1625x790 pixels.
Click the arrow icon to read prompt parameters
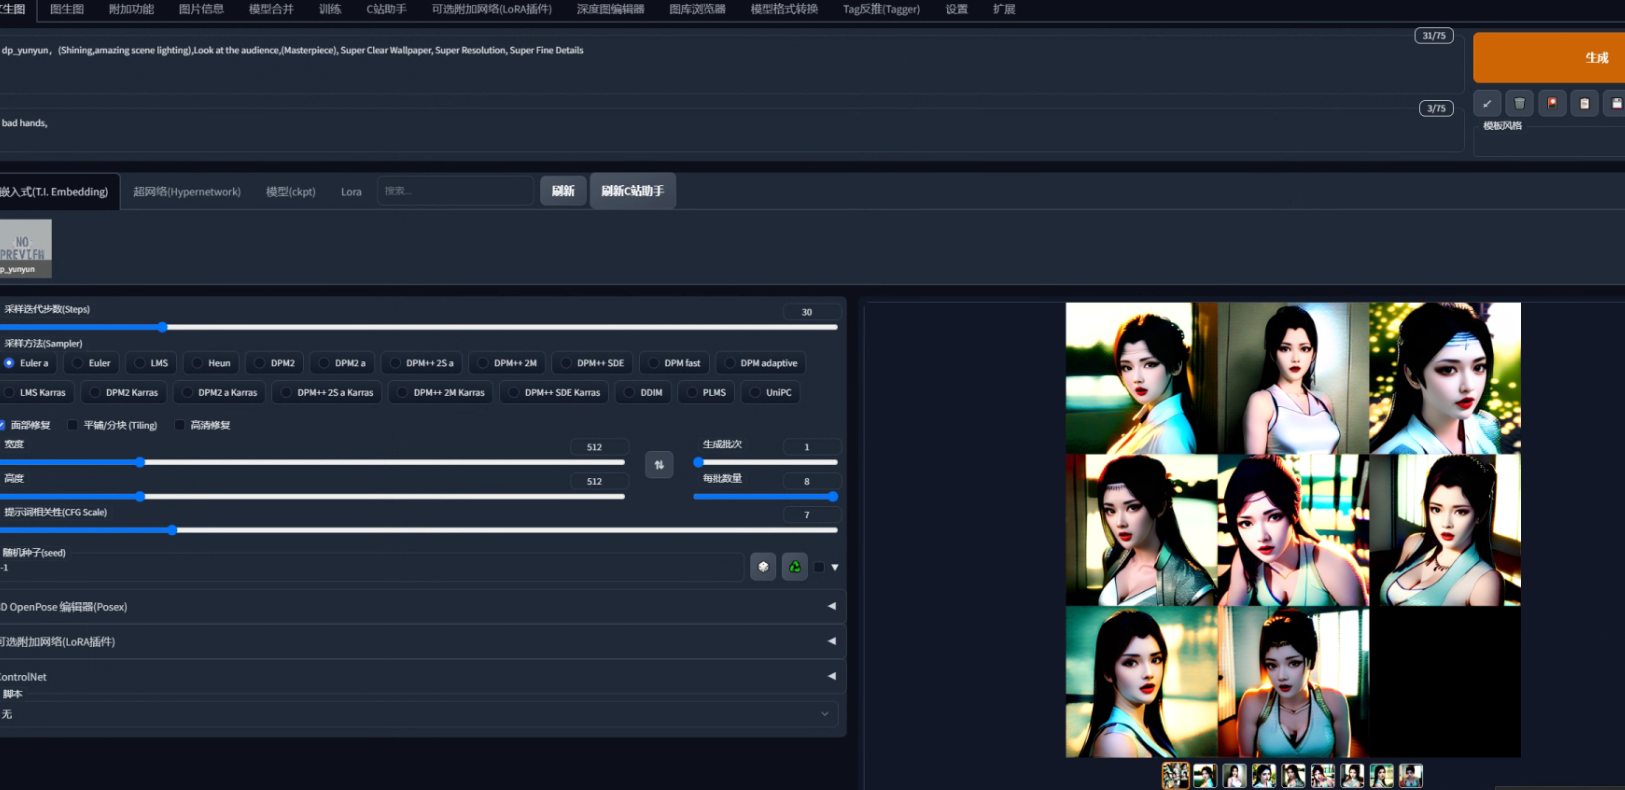click(1487, 103)
